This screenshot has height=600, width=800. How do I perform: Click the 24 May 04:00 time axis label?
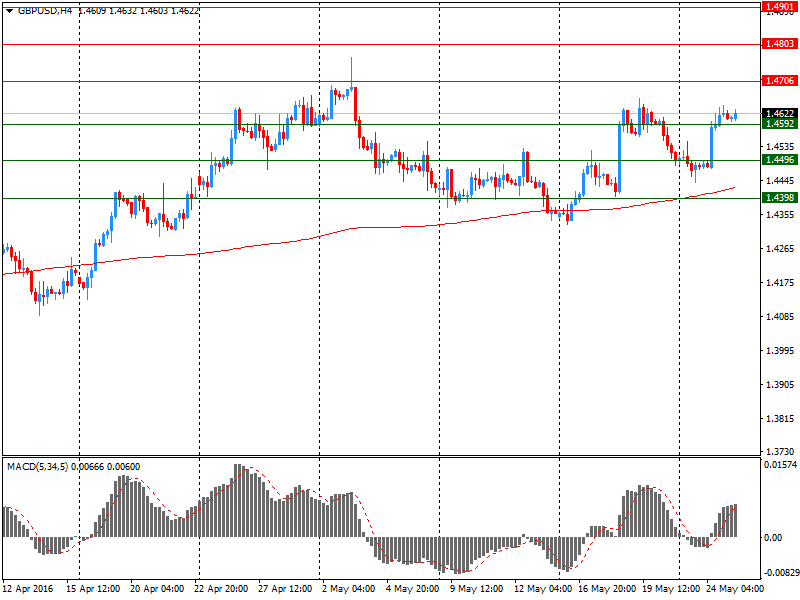pos(733,589)
